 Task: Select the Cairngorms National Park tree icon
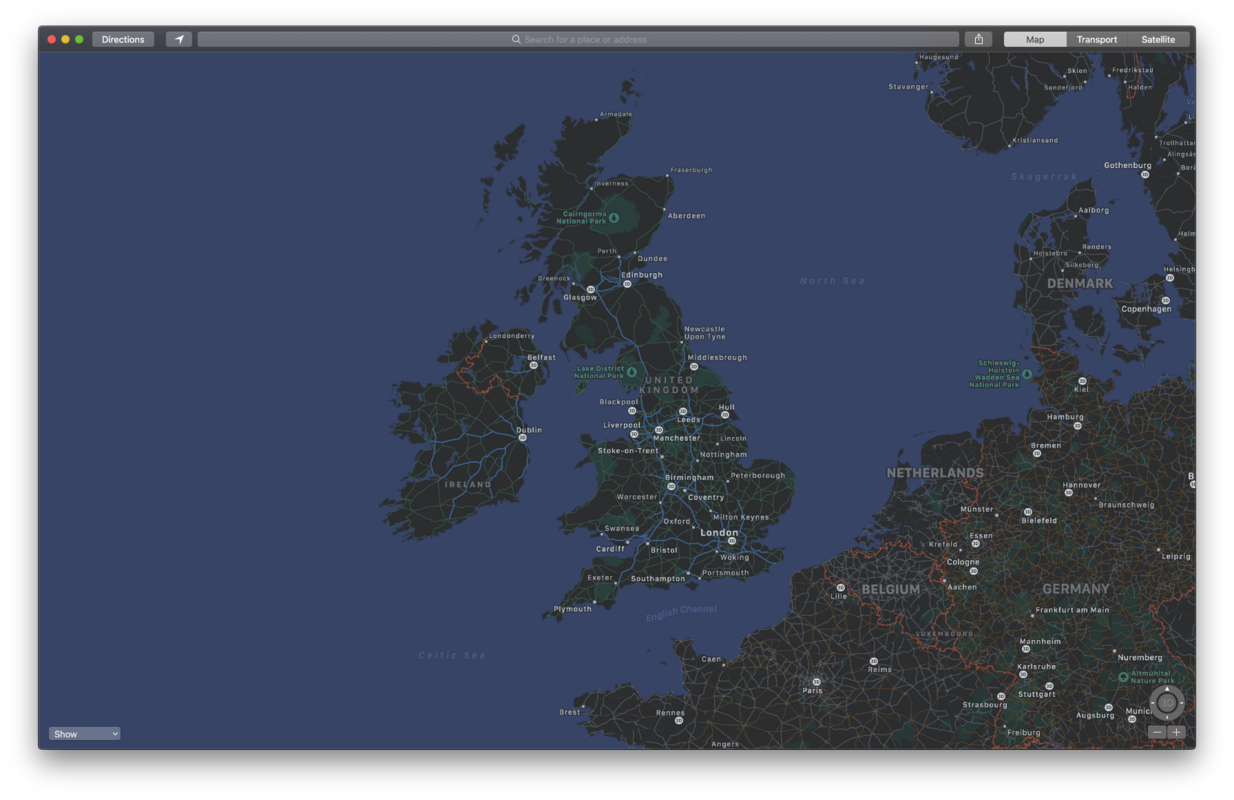(614, 217)
